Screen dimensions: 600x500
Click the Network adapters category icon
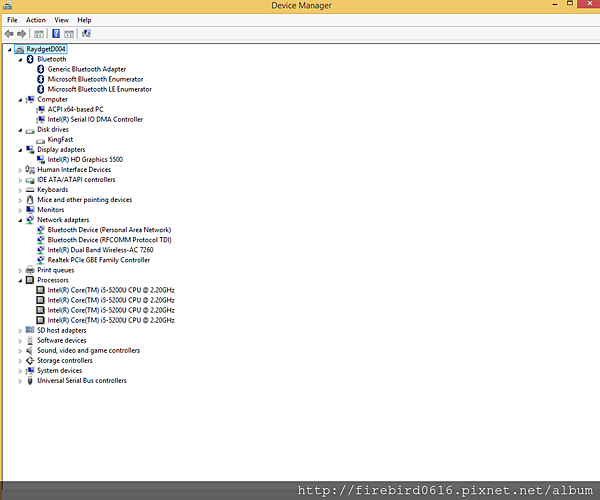tap(30, 220)
